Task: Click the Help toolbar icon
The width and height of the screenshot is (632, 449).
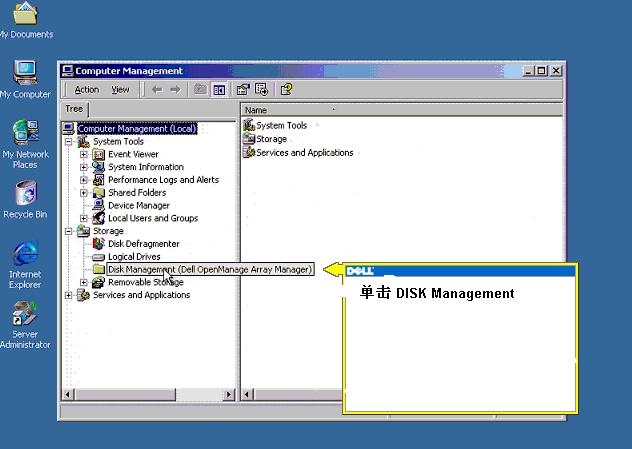Action: click(286, 89)
